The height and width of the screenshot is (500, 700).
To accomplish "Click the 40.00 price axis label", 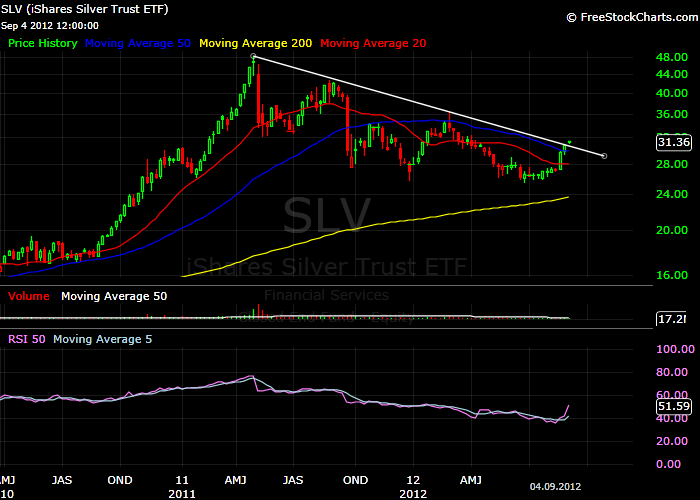I will pyautogui.click(x=671, y=93).
